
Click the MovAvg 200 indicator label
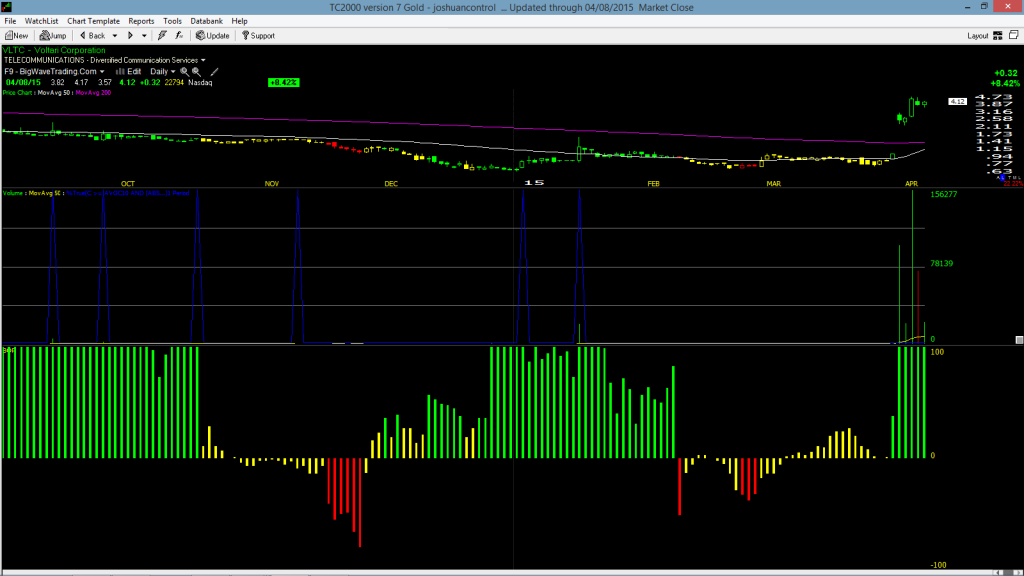93,93
